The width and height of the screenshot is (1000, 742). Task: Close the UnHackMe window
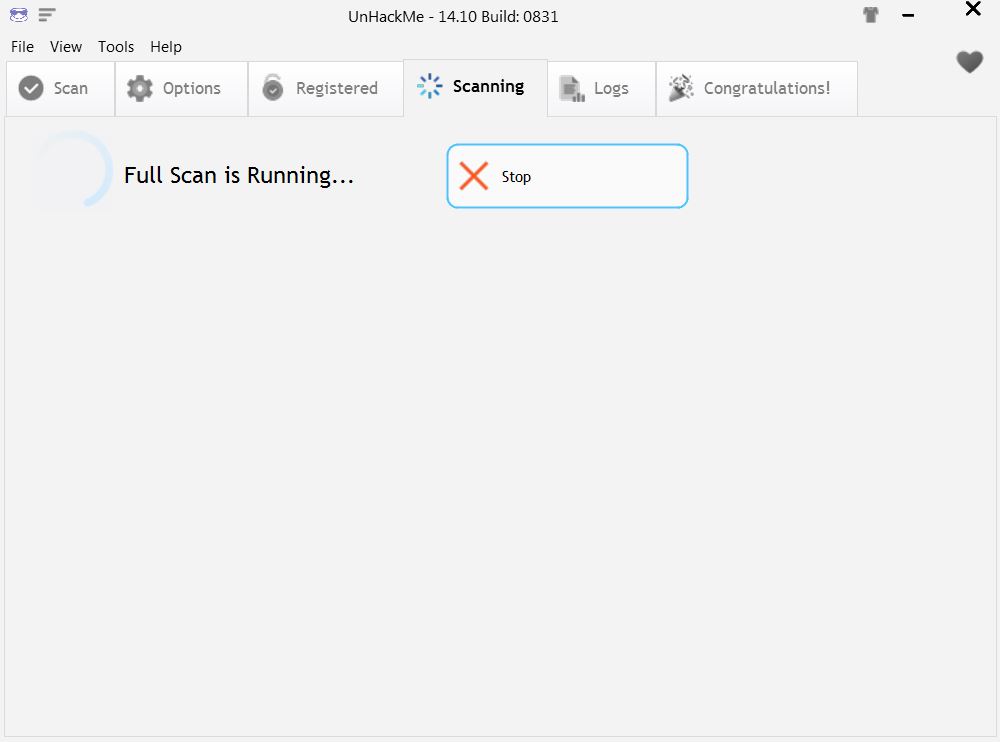[x=973, y=9]
